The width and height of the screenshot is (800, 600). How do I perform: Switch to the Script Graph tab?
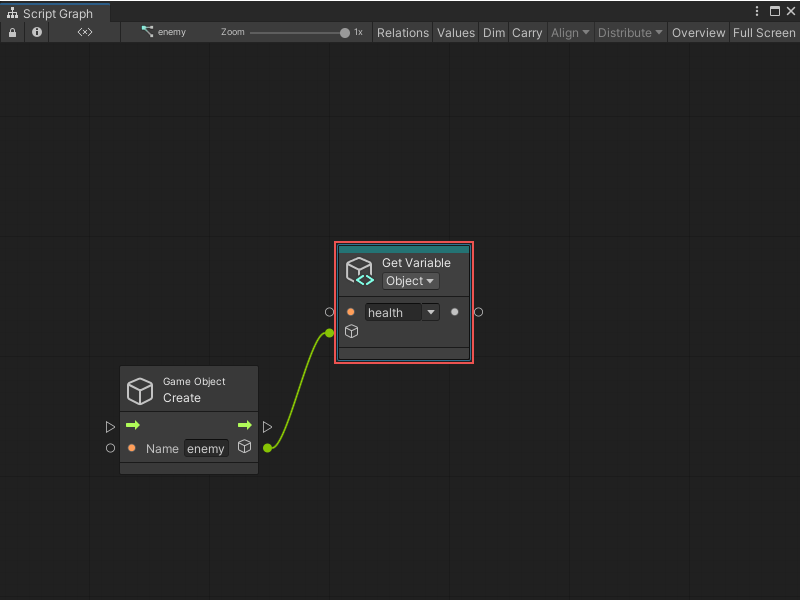tap(55, 13)
